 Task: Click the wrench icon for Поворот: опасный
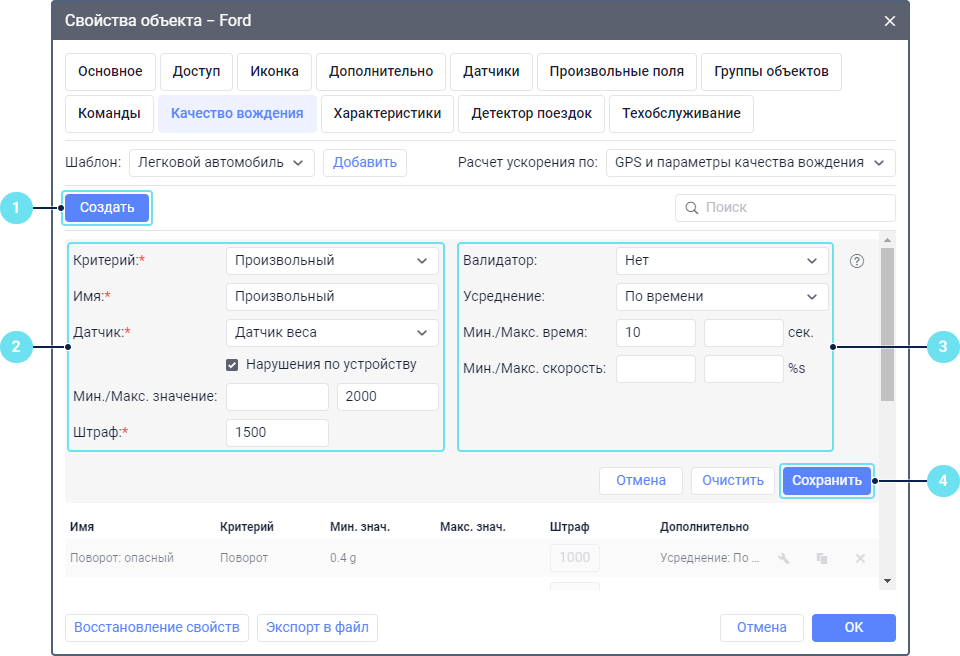coord(784,558)
